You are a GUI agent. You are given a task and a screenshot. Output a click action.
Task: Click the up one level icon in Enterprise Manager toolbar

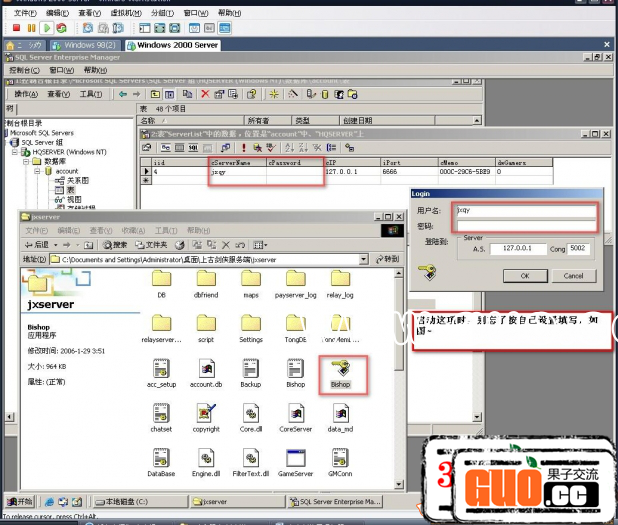coord(155,94)
